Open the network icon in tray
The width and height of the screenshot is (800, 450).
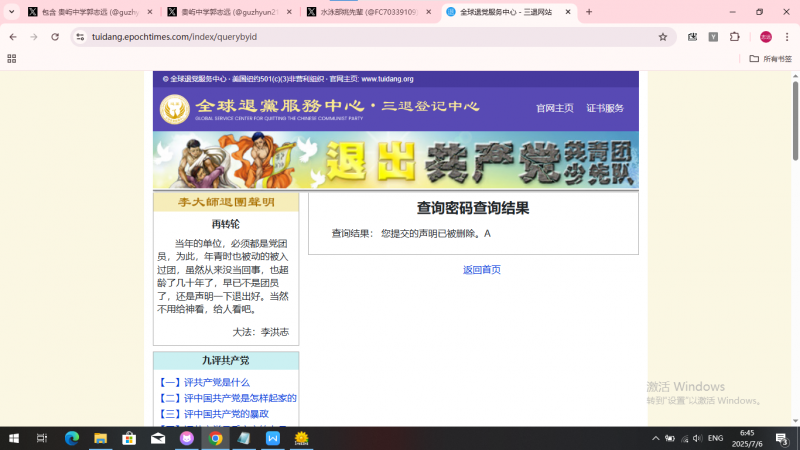pyautogui.click(x=685, y=438)
